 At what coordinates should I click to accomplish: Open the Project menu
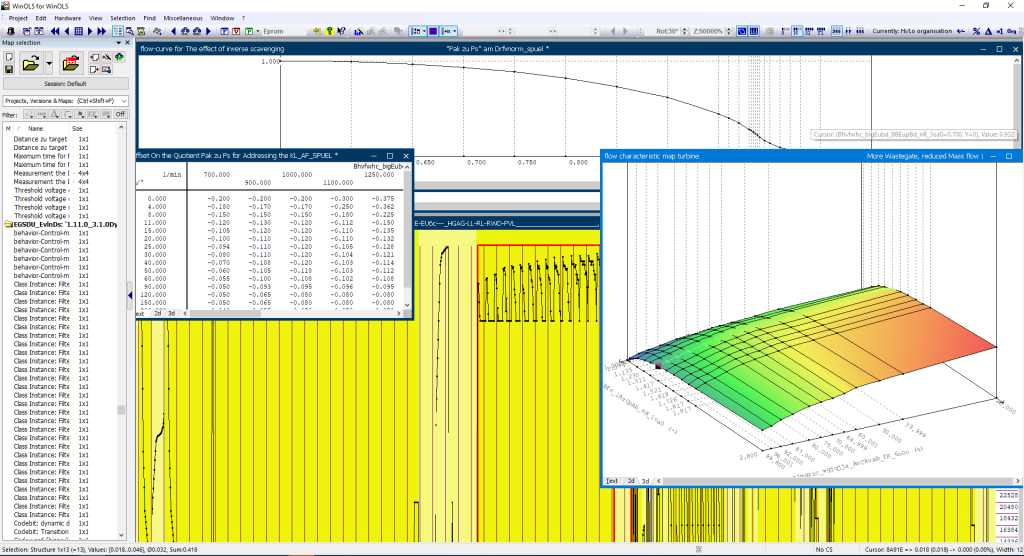pyautogui.click(x=18, y=18)
